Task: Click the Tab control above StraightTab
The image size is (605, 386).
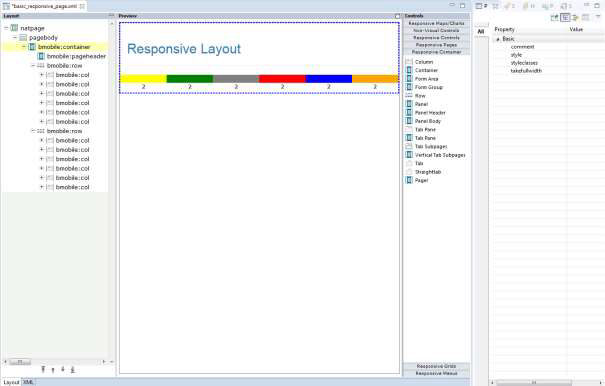Action: (415, 164)
